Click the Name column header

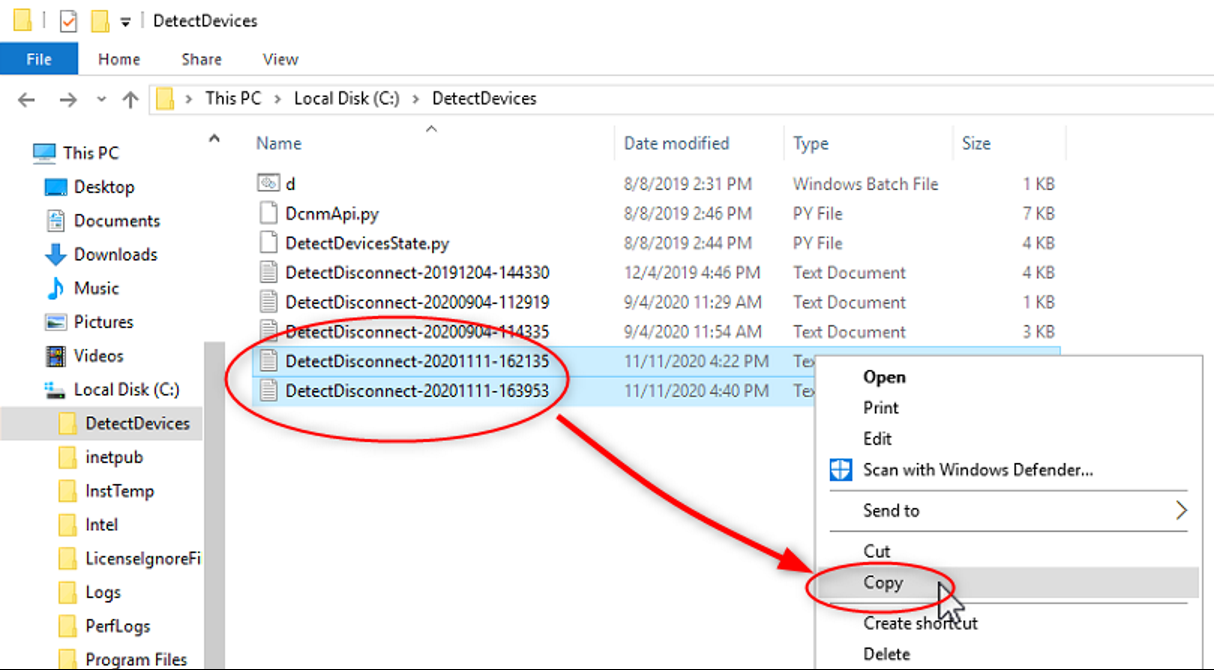pos(279,143)
